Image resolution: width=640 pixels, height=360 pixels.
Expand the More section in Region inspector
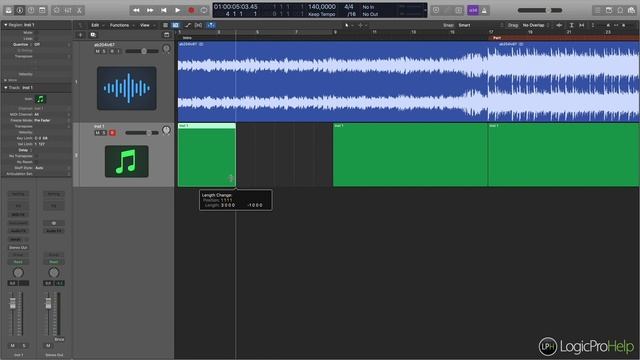click(5, 80)
